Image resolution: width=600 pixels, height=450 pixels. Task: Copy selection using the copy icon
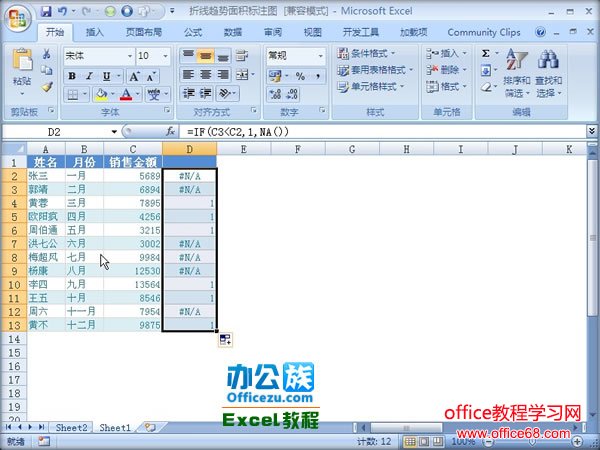(x=46, y=70)
